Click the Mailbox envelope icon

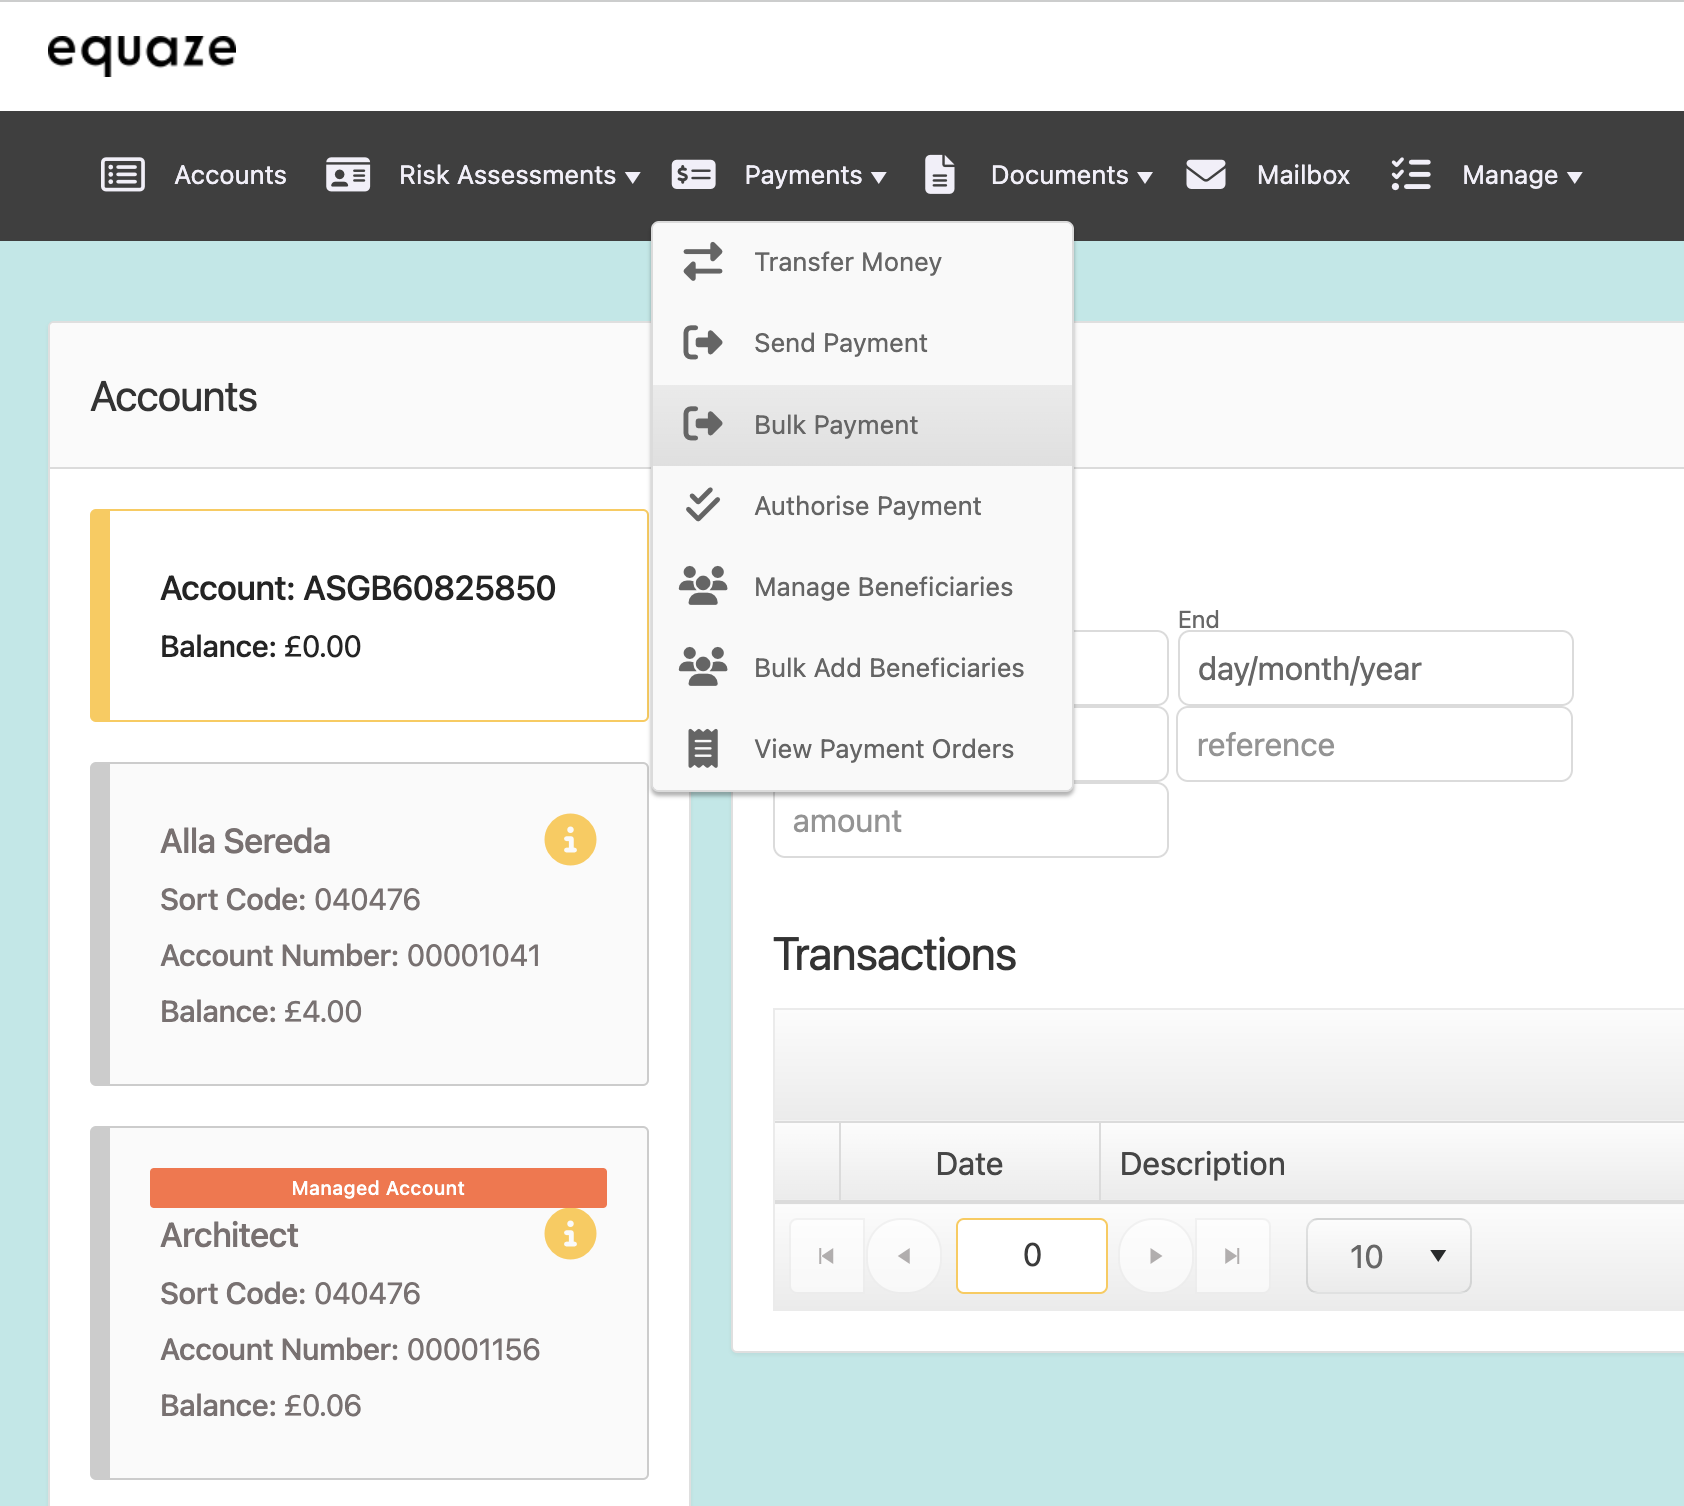(1205, 175)
